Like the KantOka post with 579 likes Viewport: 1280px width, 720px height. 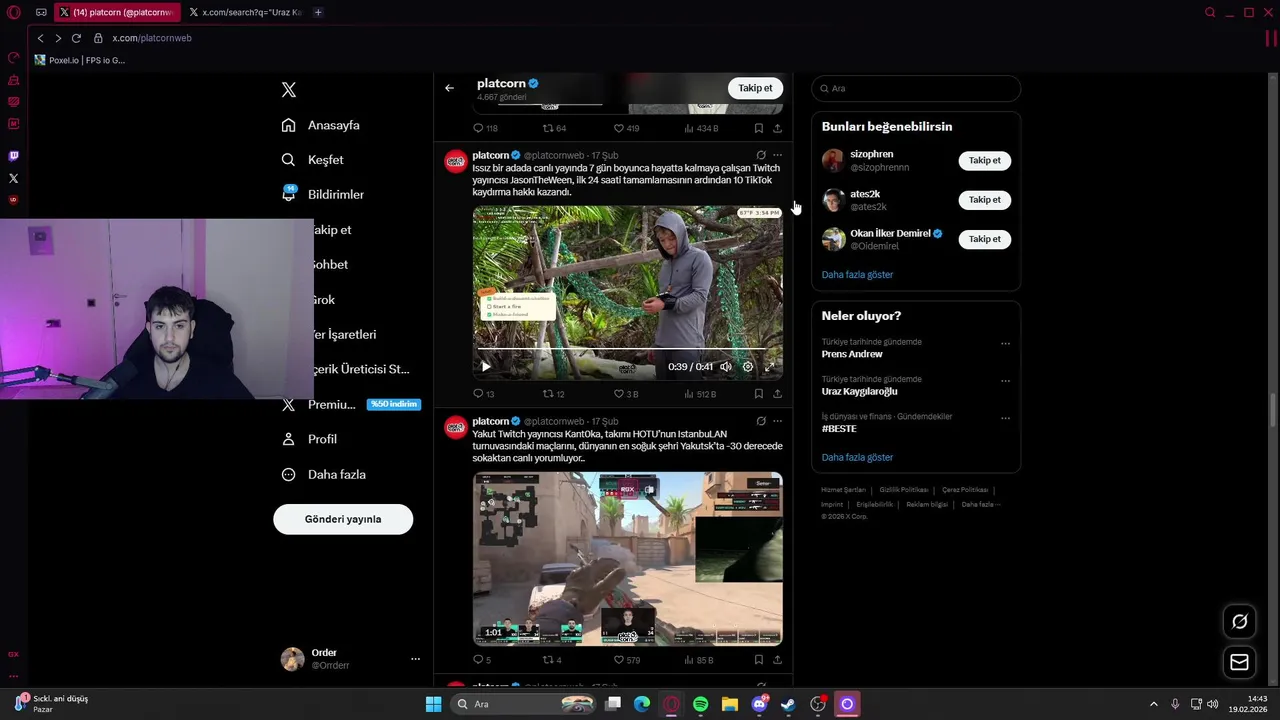coord(626,660)
